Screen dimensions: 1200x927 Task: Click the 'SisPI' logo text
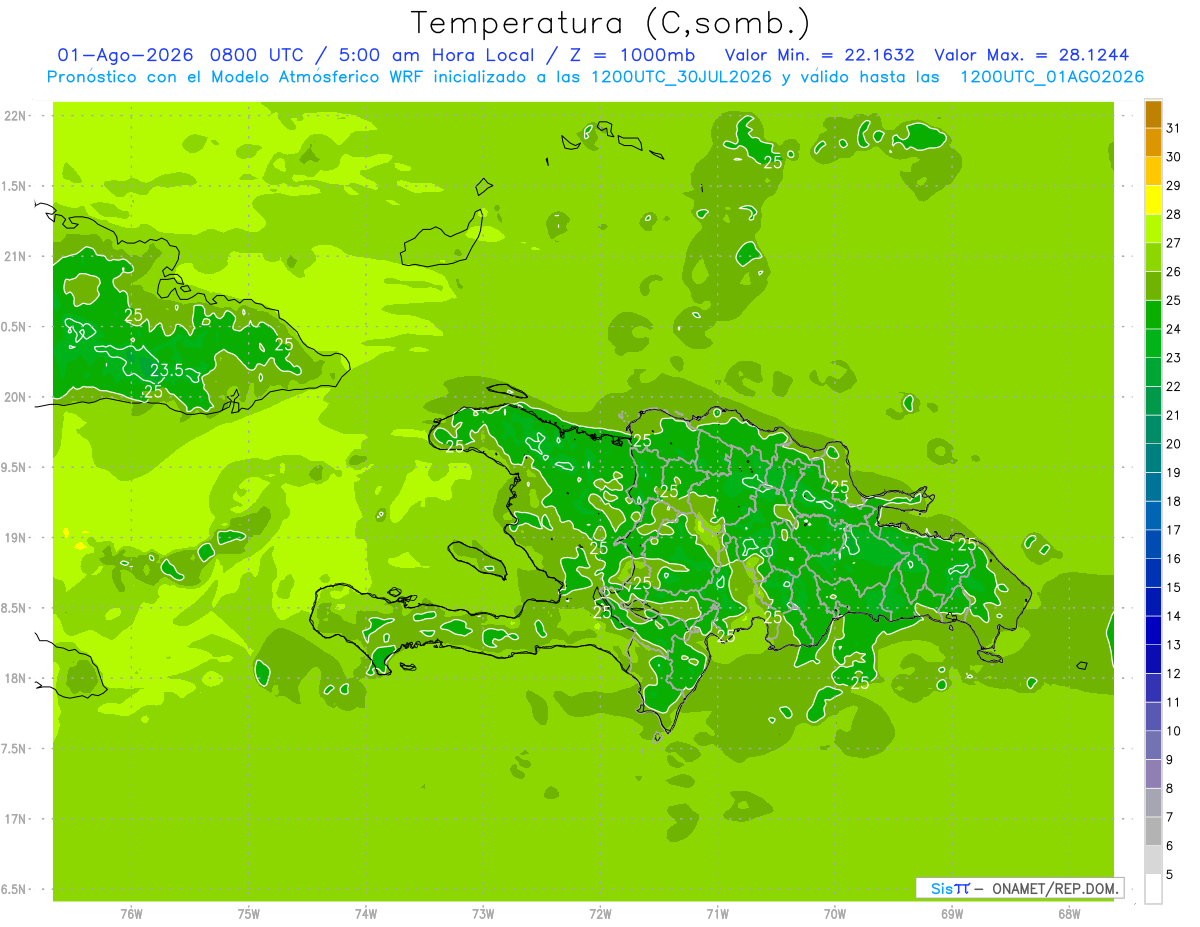tap(950, 888)
